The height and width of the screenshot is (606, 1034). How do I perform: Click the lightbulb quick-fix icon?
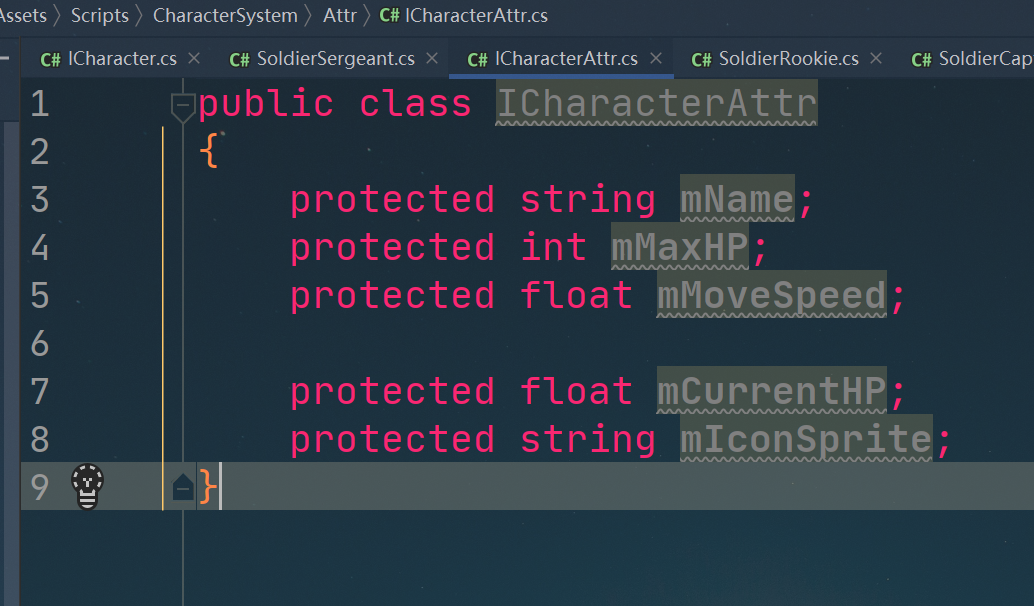coord(88,487)
